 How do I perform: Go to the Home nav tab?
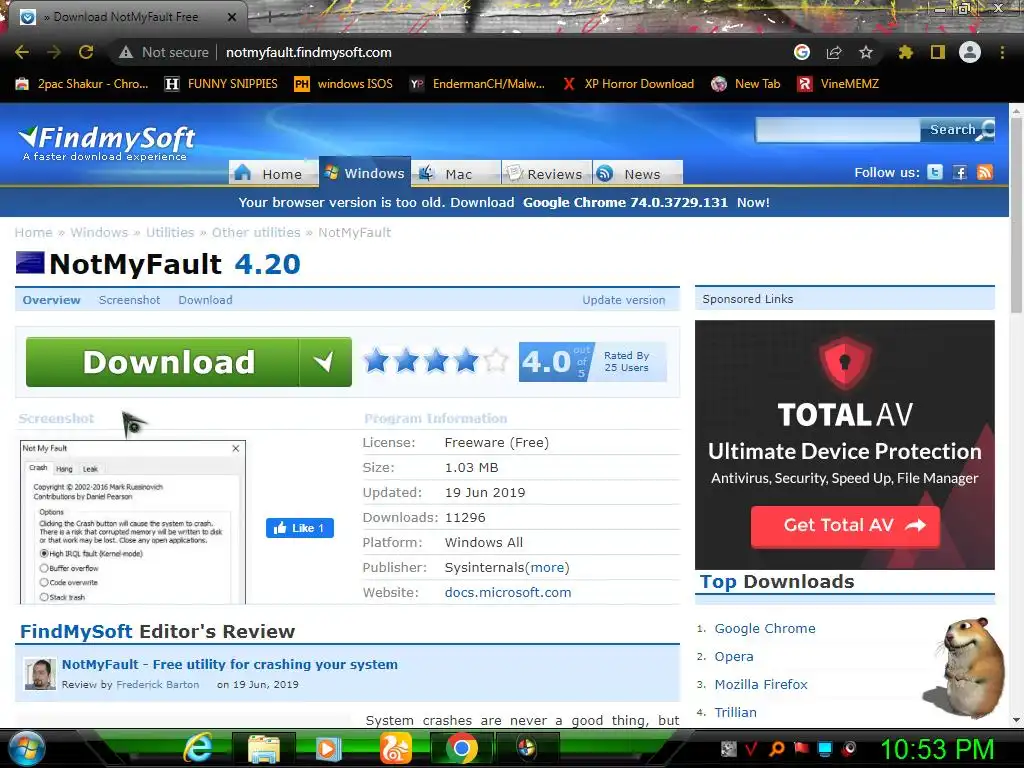(x=274, y=173)
